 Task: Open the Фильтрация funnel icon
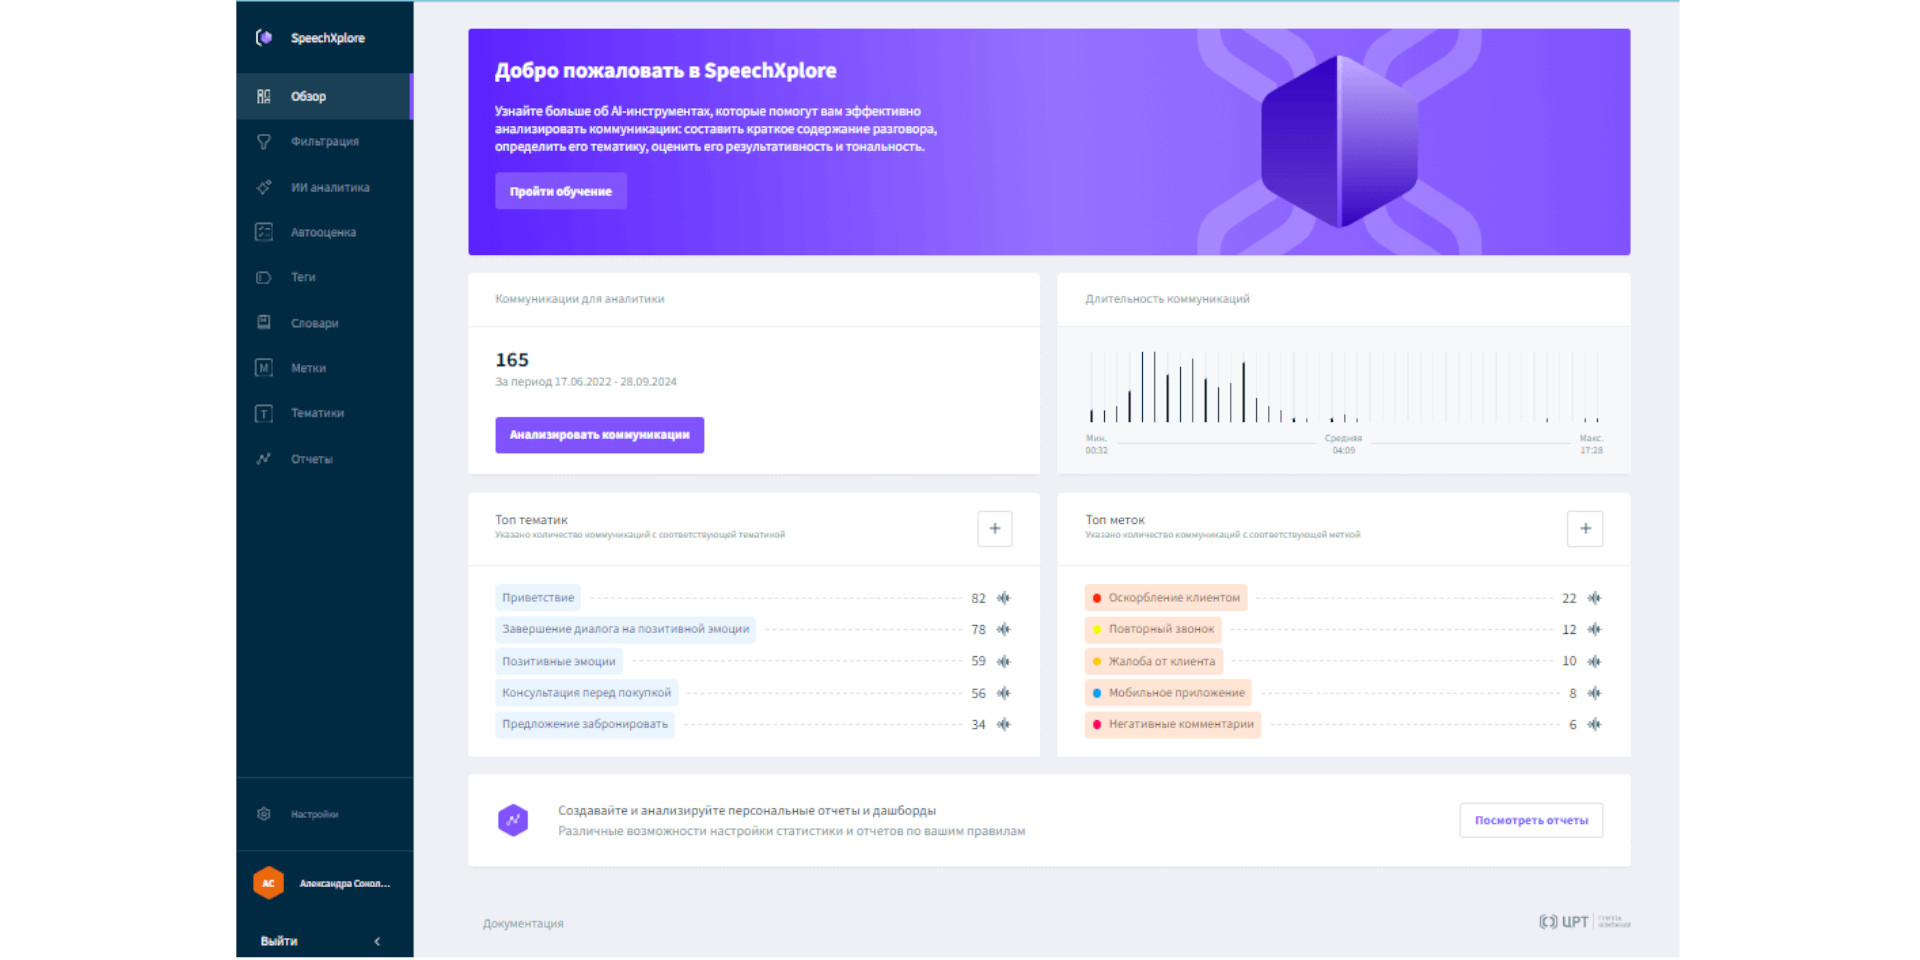coord(264,142)
